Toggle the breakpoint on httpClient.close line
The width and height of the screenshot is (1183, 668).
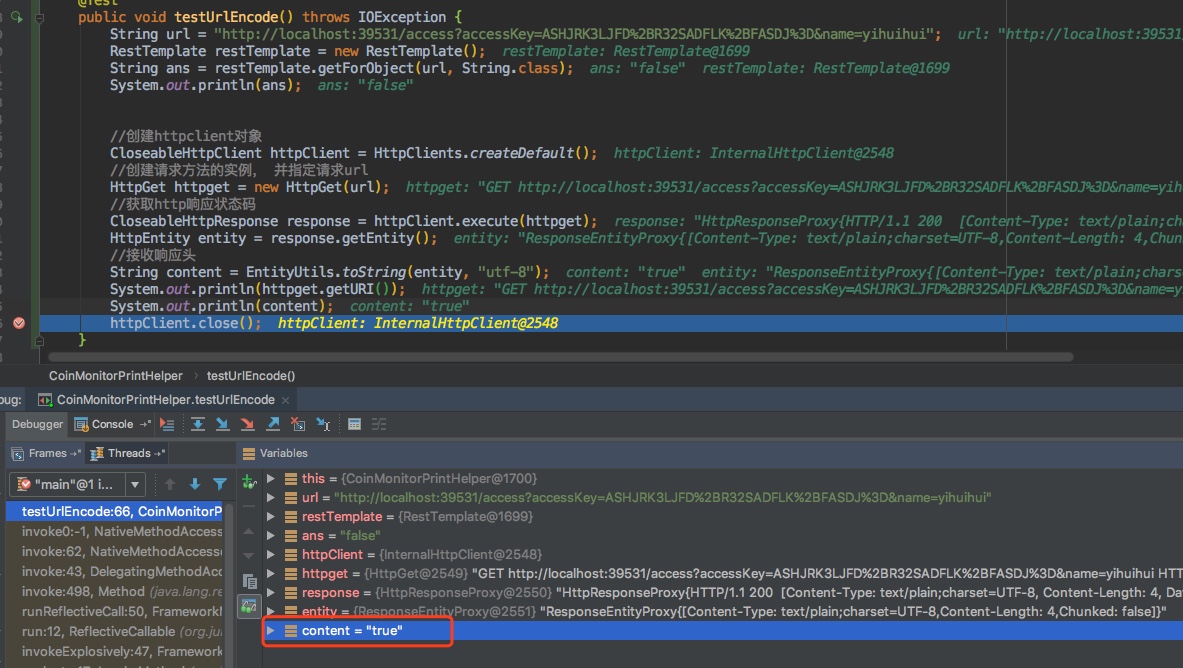pos(18,322)
